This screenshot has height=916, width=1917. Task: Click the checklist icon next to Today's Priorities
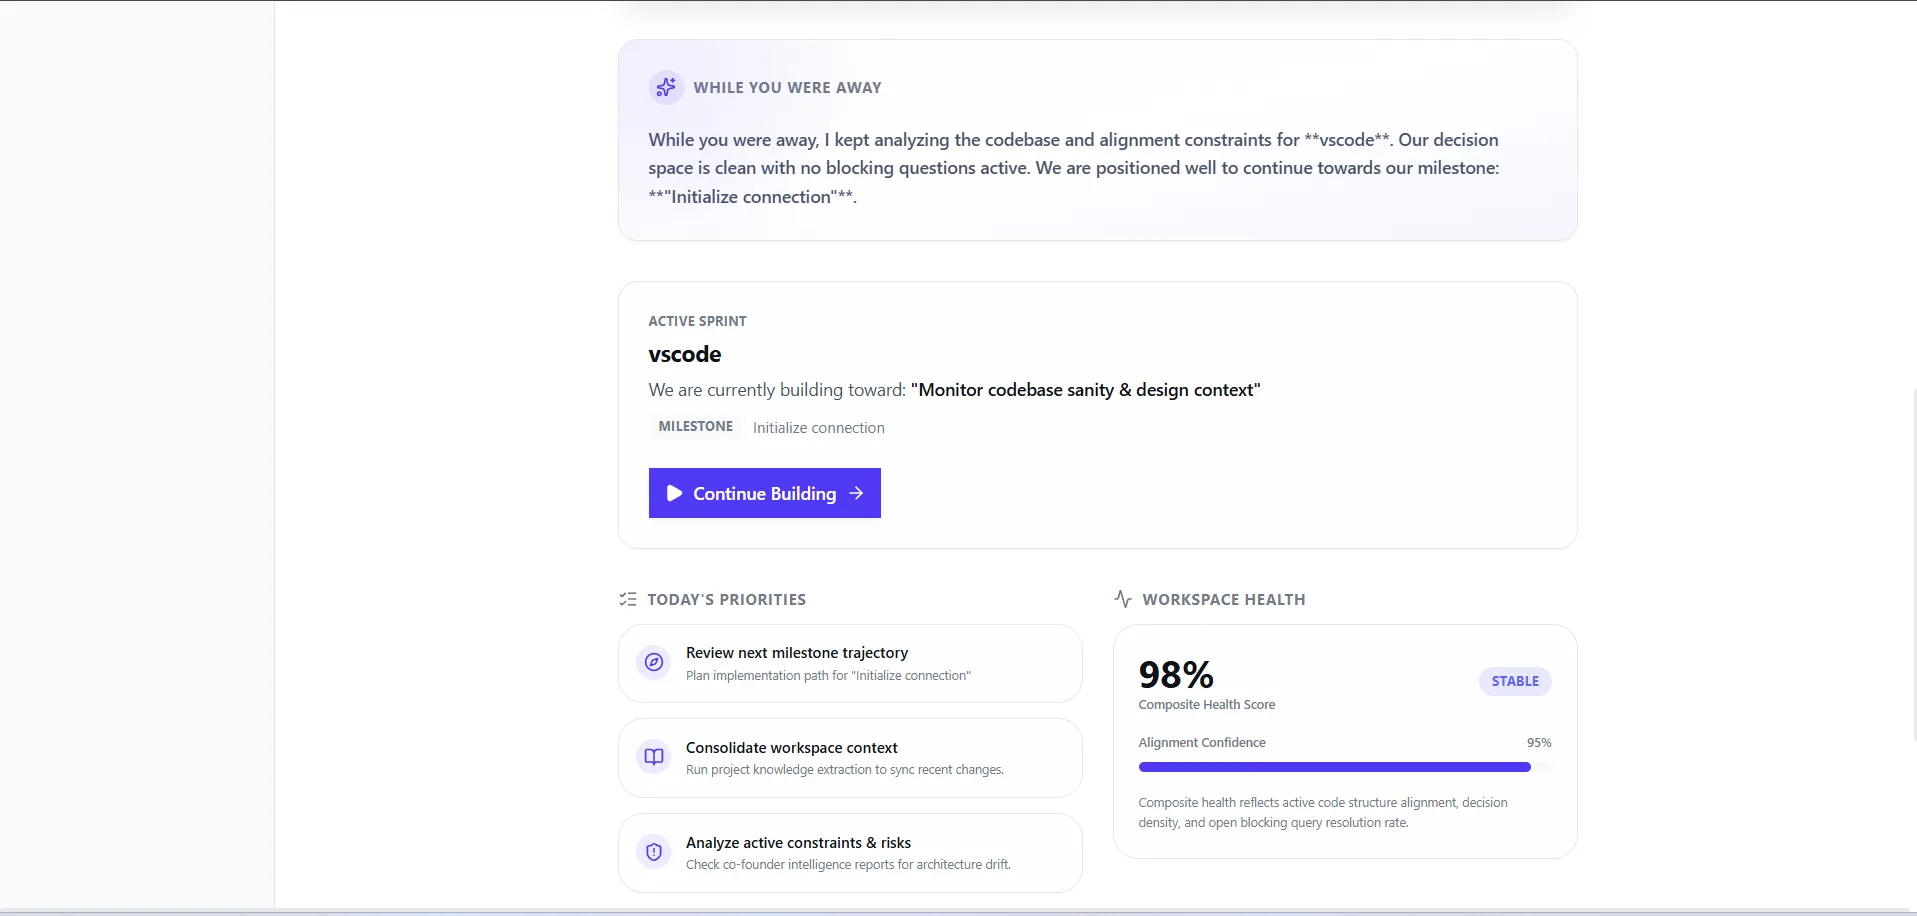pyautogui.click(x=628, y=599)
